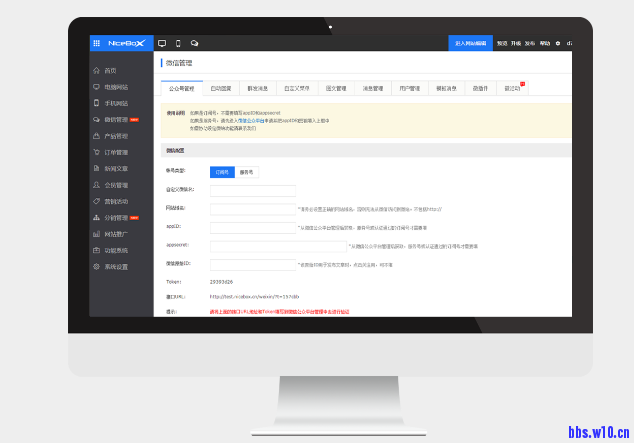634x443 pixels.
Task: Click the gear icon beside 系统设置
Action: pyautogui.click(x=97, y=267)
